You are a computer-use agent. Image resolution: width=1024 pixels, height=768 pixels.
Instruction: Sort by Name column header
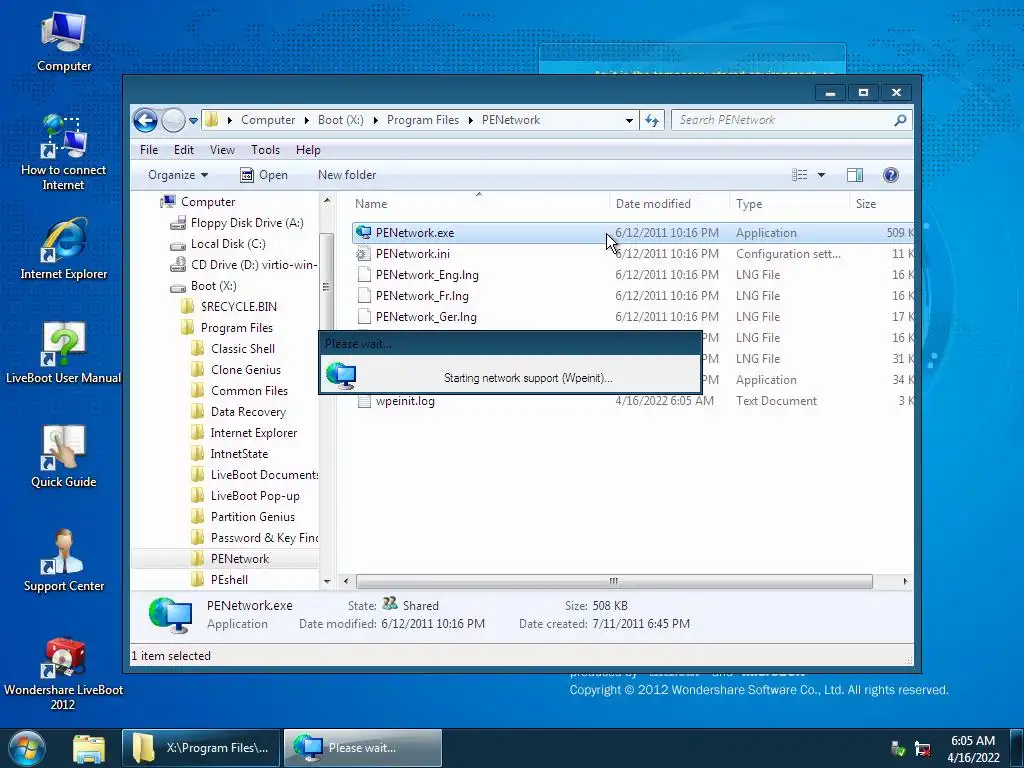pos(479,204)
